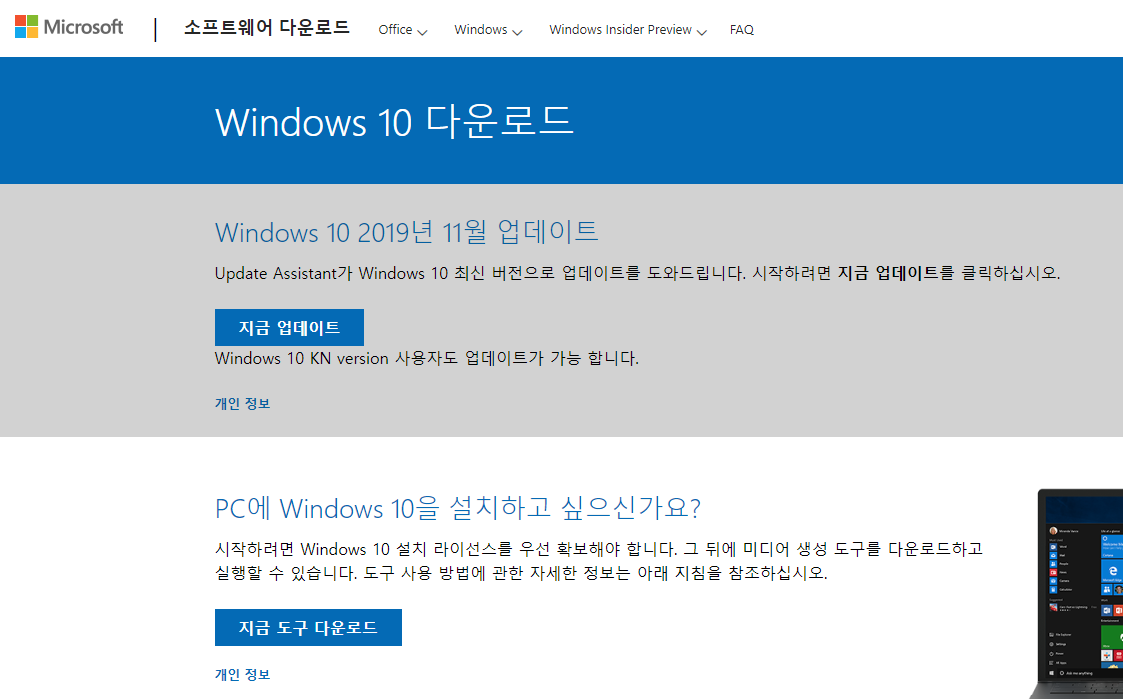The width and height of the screenshot is (1123, 699).
Task: Open 소프트웨어 다운로드 site title link
Action: click(266, 28)
